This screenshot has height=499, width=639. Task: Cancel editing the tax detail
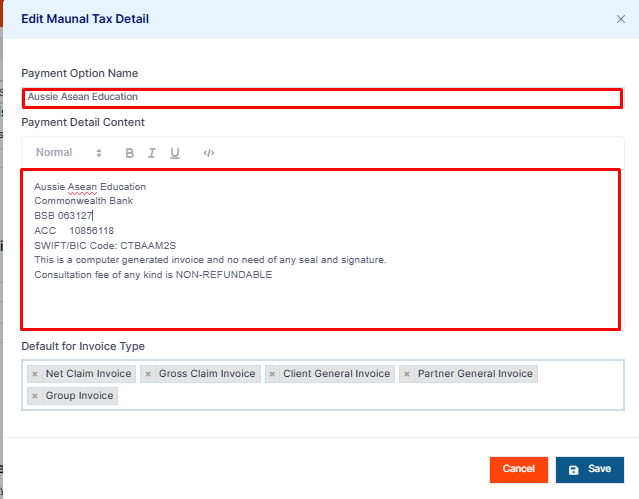tap(518, 470)
